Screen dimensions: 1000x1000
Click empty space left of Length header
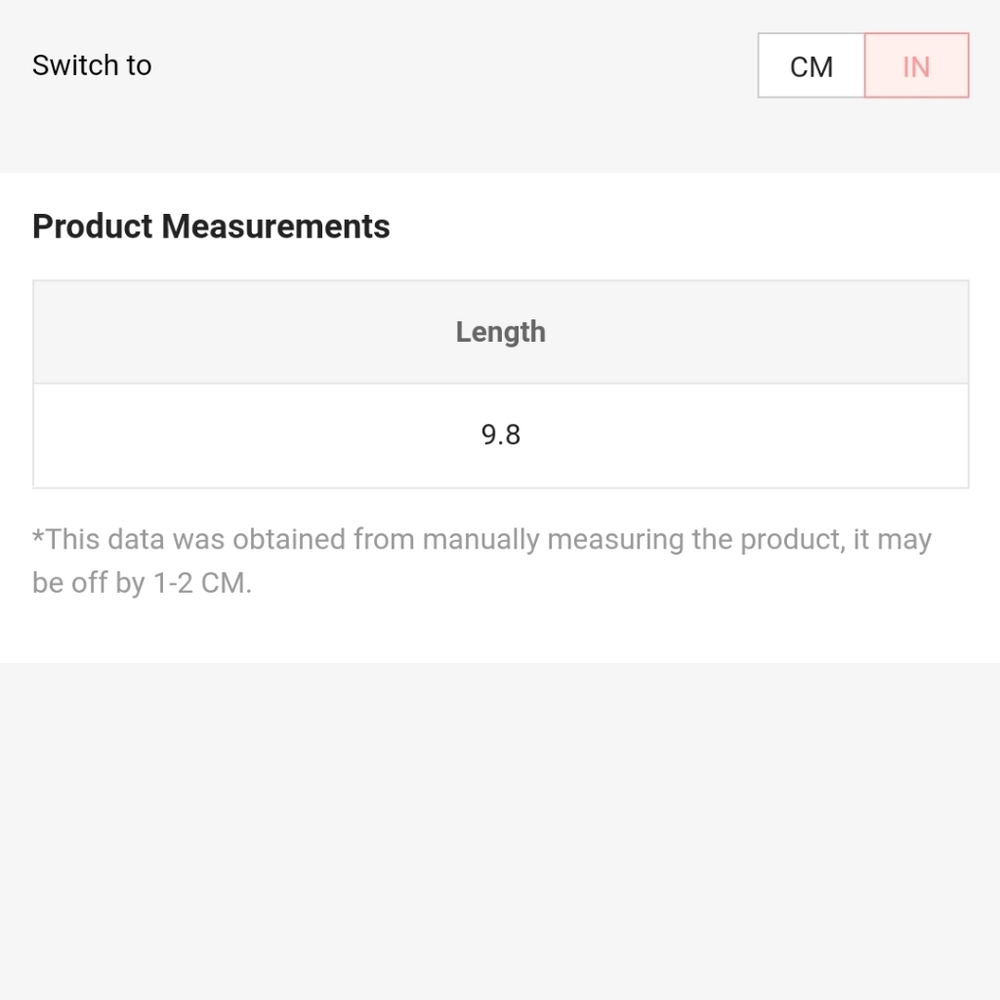pos(244,332)
